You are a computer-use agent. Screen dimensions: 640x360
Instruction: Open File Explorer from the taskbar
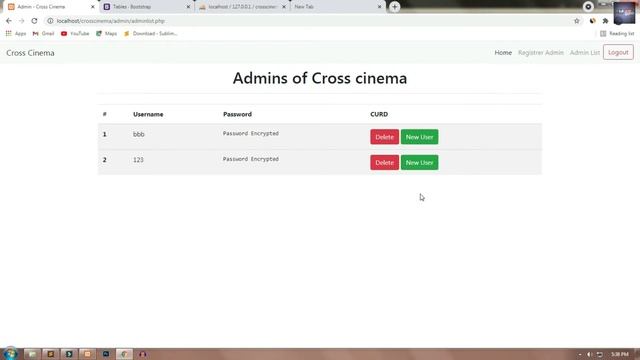click(x=32, y=354)
